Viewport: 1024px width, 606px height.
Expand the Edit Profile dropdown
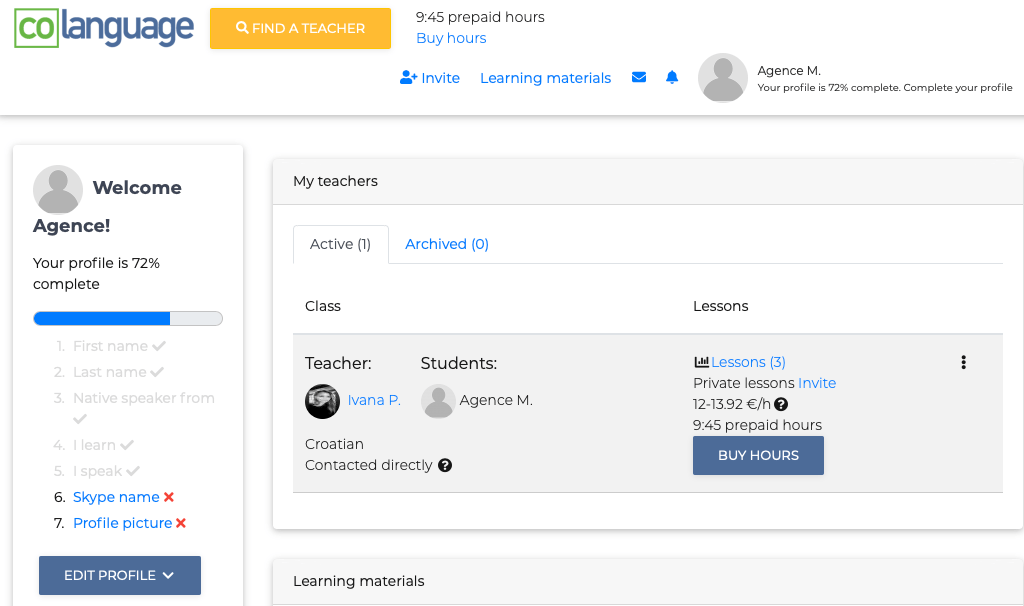pyautogui.click(x=120, y=575)
